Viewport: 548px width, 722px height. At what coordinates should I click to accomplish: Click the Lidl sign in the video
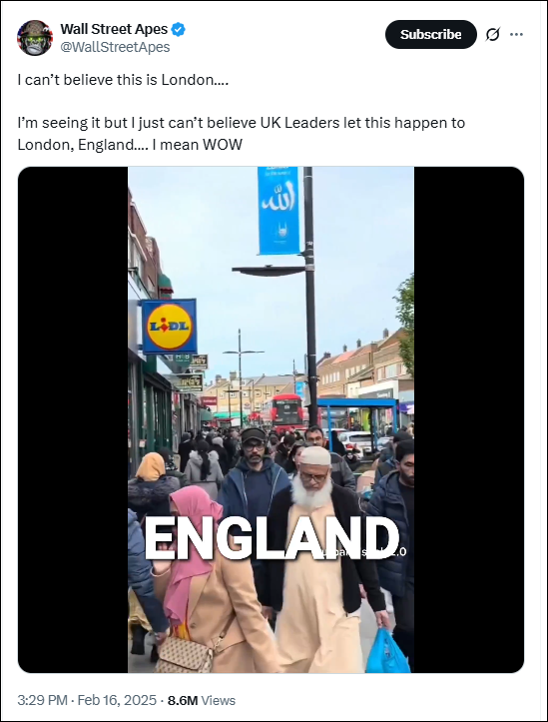coord(169,326)
